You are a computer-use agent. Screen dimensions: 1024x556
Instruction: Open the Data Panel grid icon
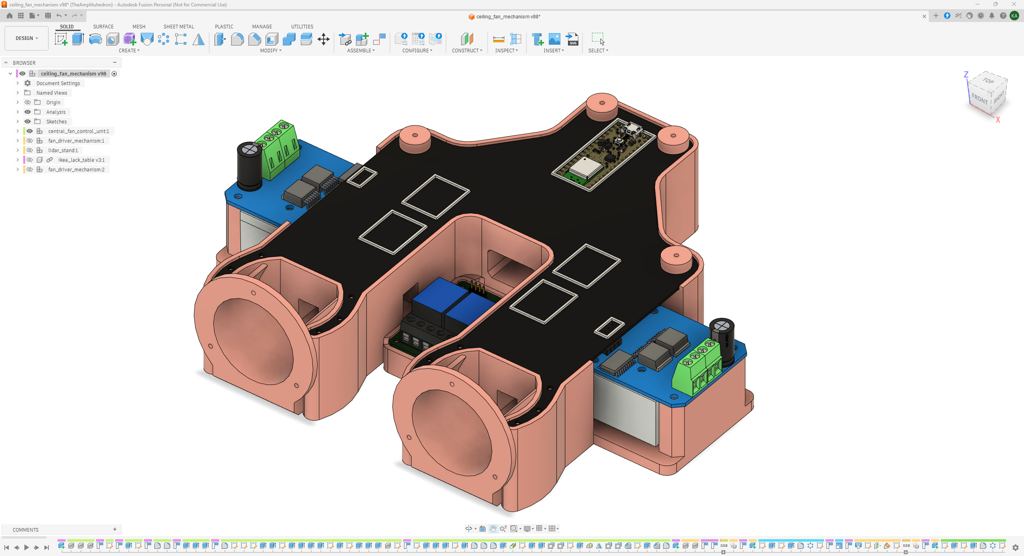[x=21, y=16]
